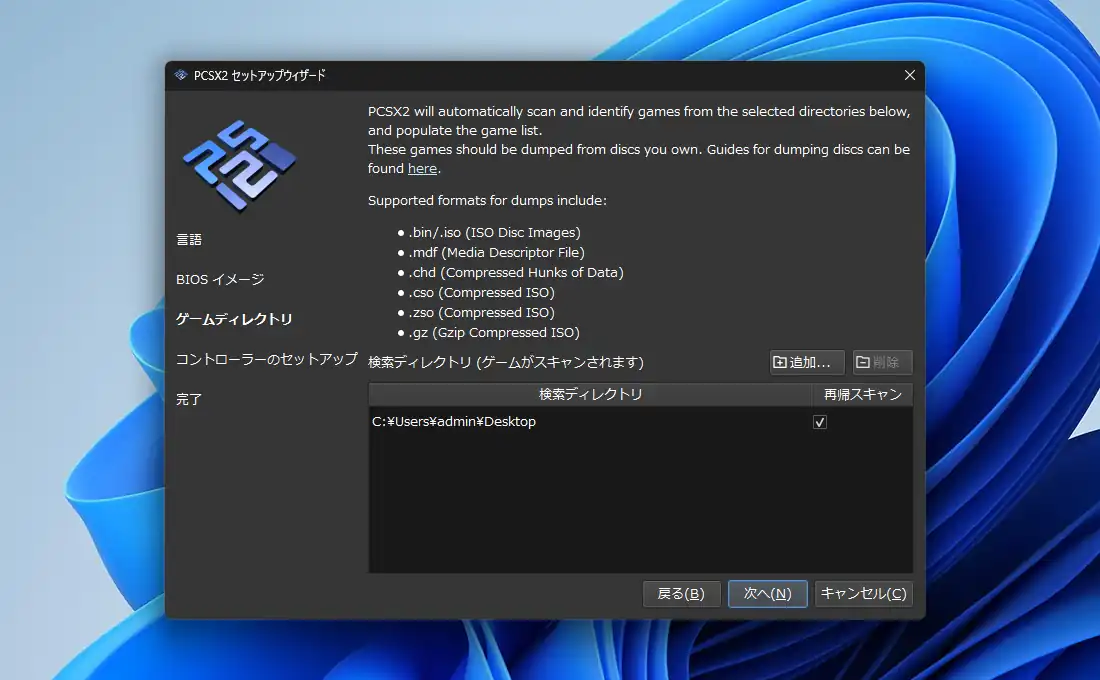This screenshot has height=680, width=1100.
Task: Select the 言語 step in the sidebar
Action: (x=189, y=239)
